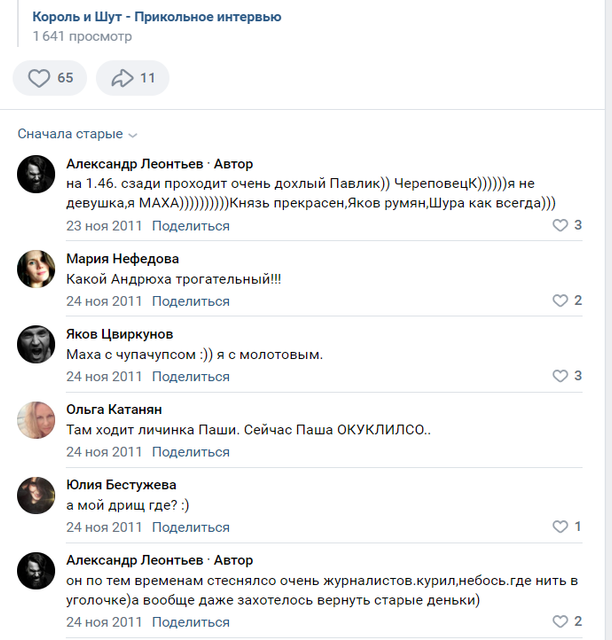Click Поделиться under Юлия Бестужева's comment
The width and height of the screenshot is (612, 640).
[x=191, y=528]
